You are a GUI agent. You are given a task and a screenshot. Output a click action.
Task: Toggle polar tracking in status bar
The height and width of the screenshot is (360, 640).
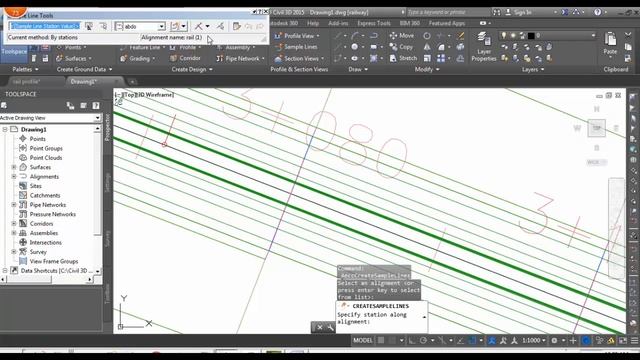[423, 340]
